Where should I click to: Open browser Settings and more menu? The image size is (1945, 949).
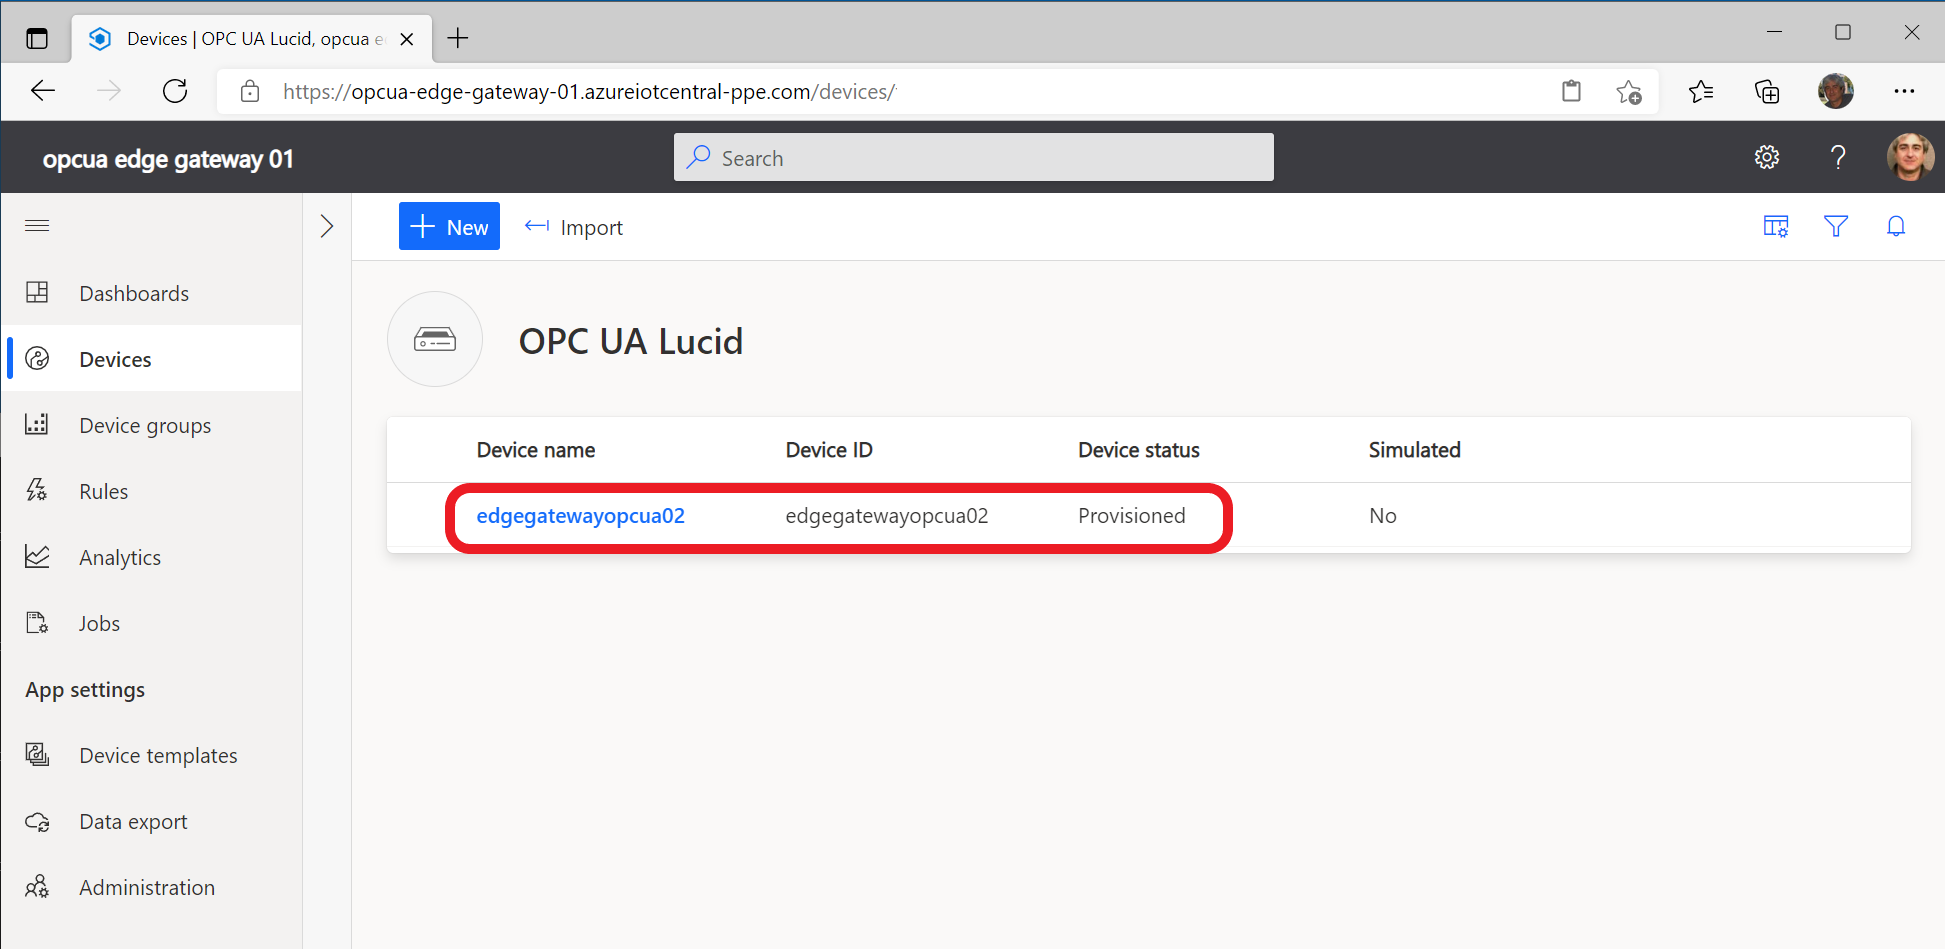(1904, 91)
